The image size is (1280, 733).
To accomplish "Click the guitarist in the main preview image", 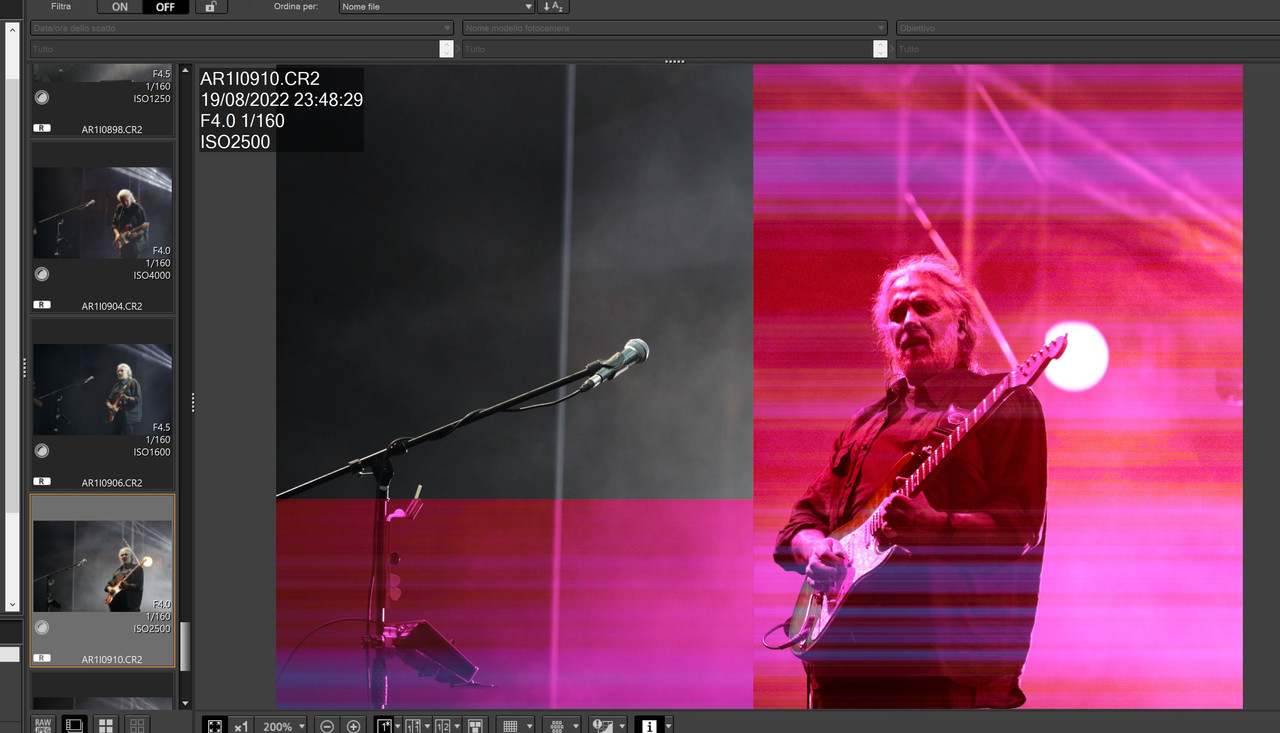I will tap(915, 480).
